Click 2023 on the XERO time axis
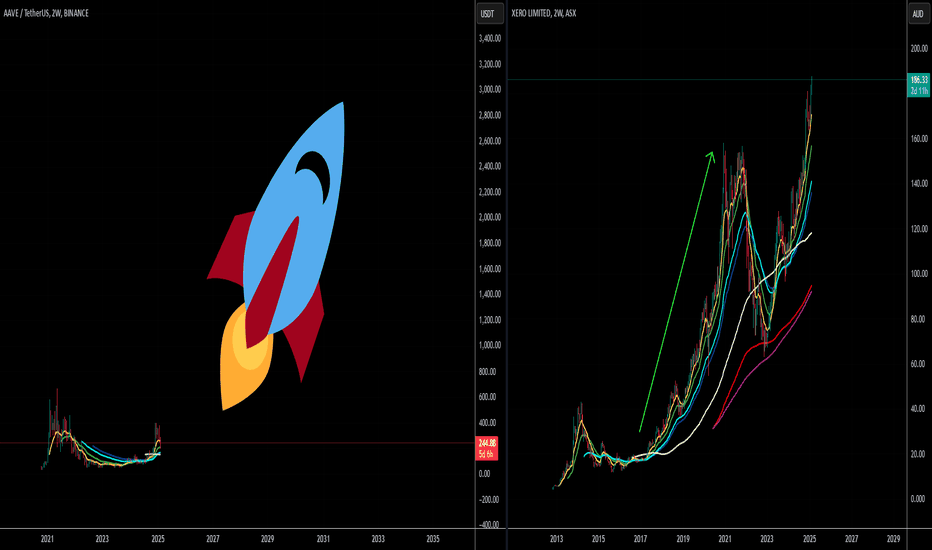The width and height of the screenshot is (932, 550). [x=767, y=539]
